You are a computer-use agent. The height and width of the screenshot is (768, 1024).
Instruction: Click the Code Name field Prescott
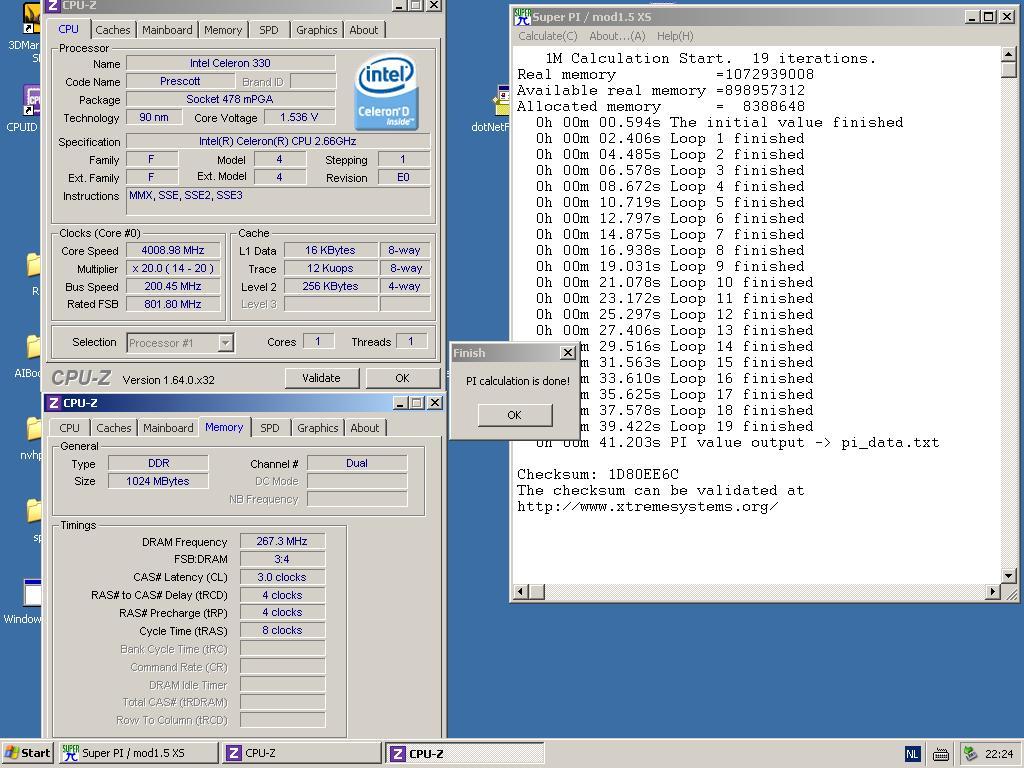(180, 81)
